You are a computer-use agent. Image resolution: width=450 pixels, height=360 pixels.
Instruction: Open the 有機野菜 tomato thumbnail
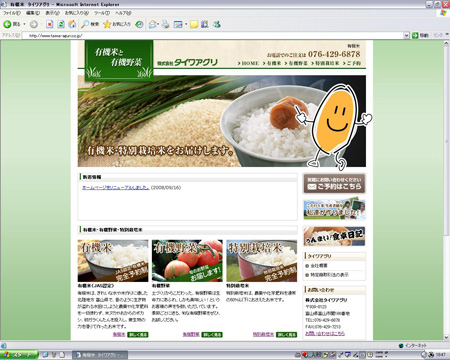pyautogui.click(x=187, y=261)
